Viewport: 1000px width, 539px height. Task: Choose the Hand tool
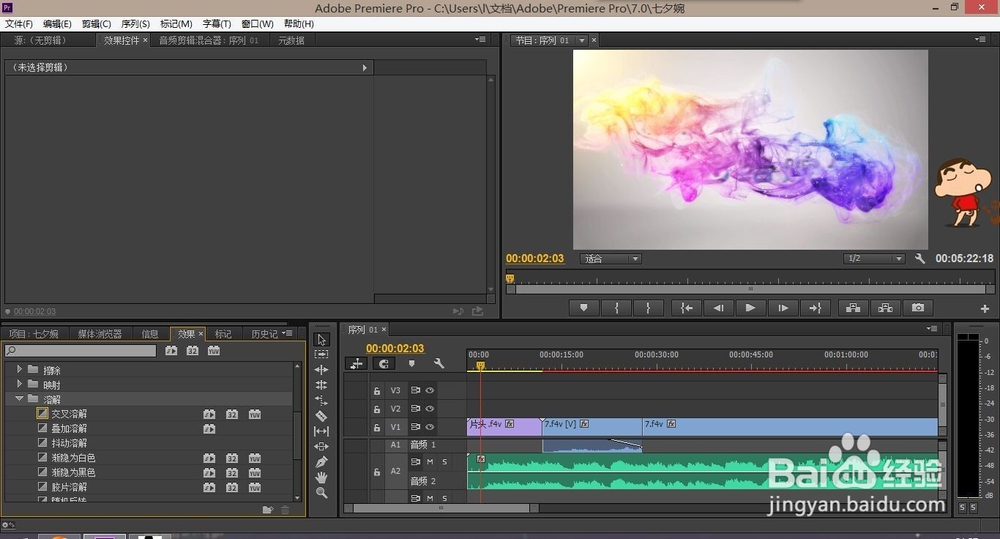click(x=321, y=477)
